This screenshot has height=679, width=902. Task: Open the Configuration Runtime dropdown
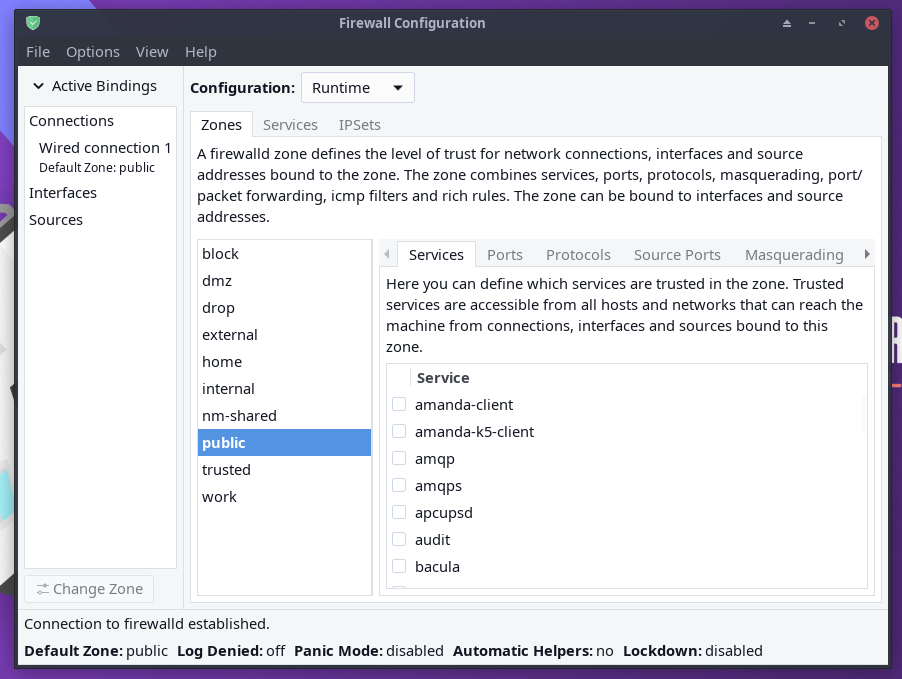357,88
